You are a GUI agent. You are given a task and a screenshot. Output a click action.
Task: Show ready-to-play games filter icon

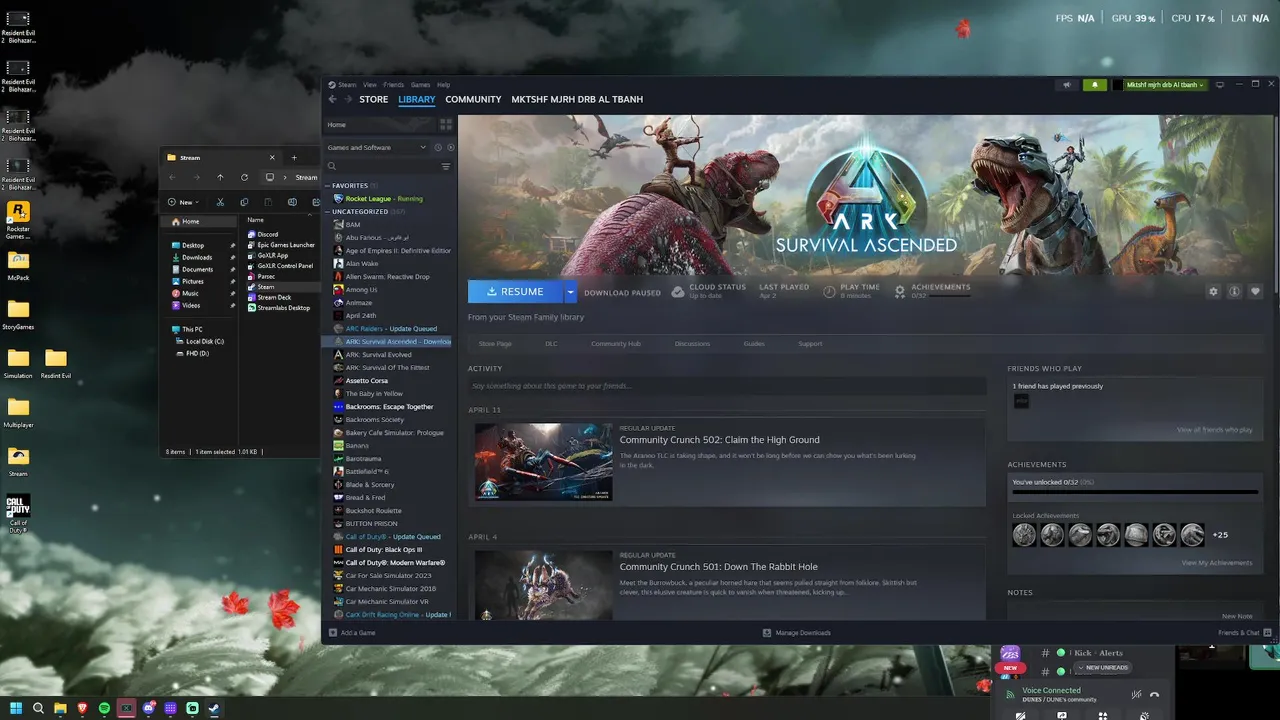click(450, 147)
